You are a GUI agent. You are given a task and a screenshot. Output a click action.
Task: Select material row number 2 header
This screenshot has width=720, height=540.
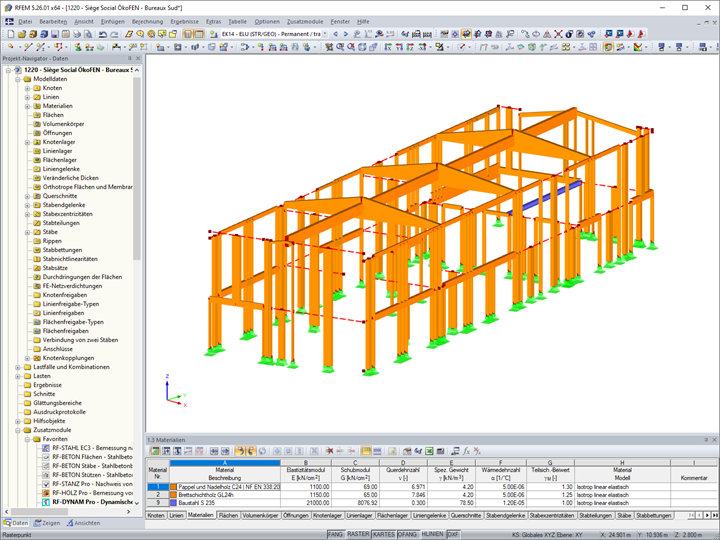(x=158, y=495)
